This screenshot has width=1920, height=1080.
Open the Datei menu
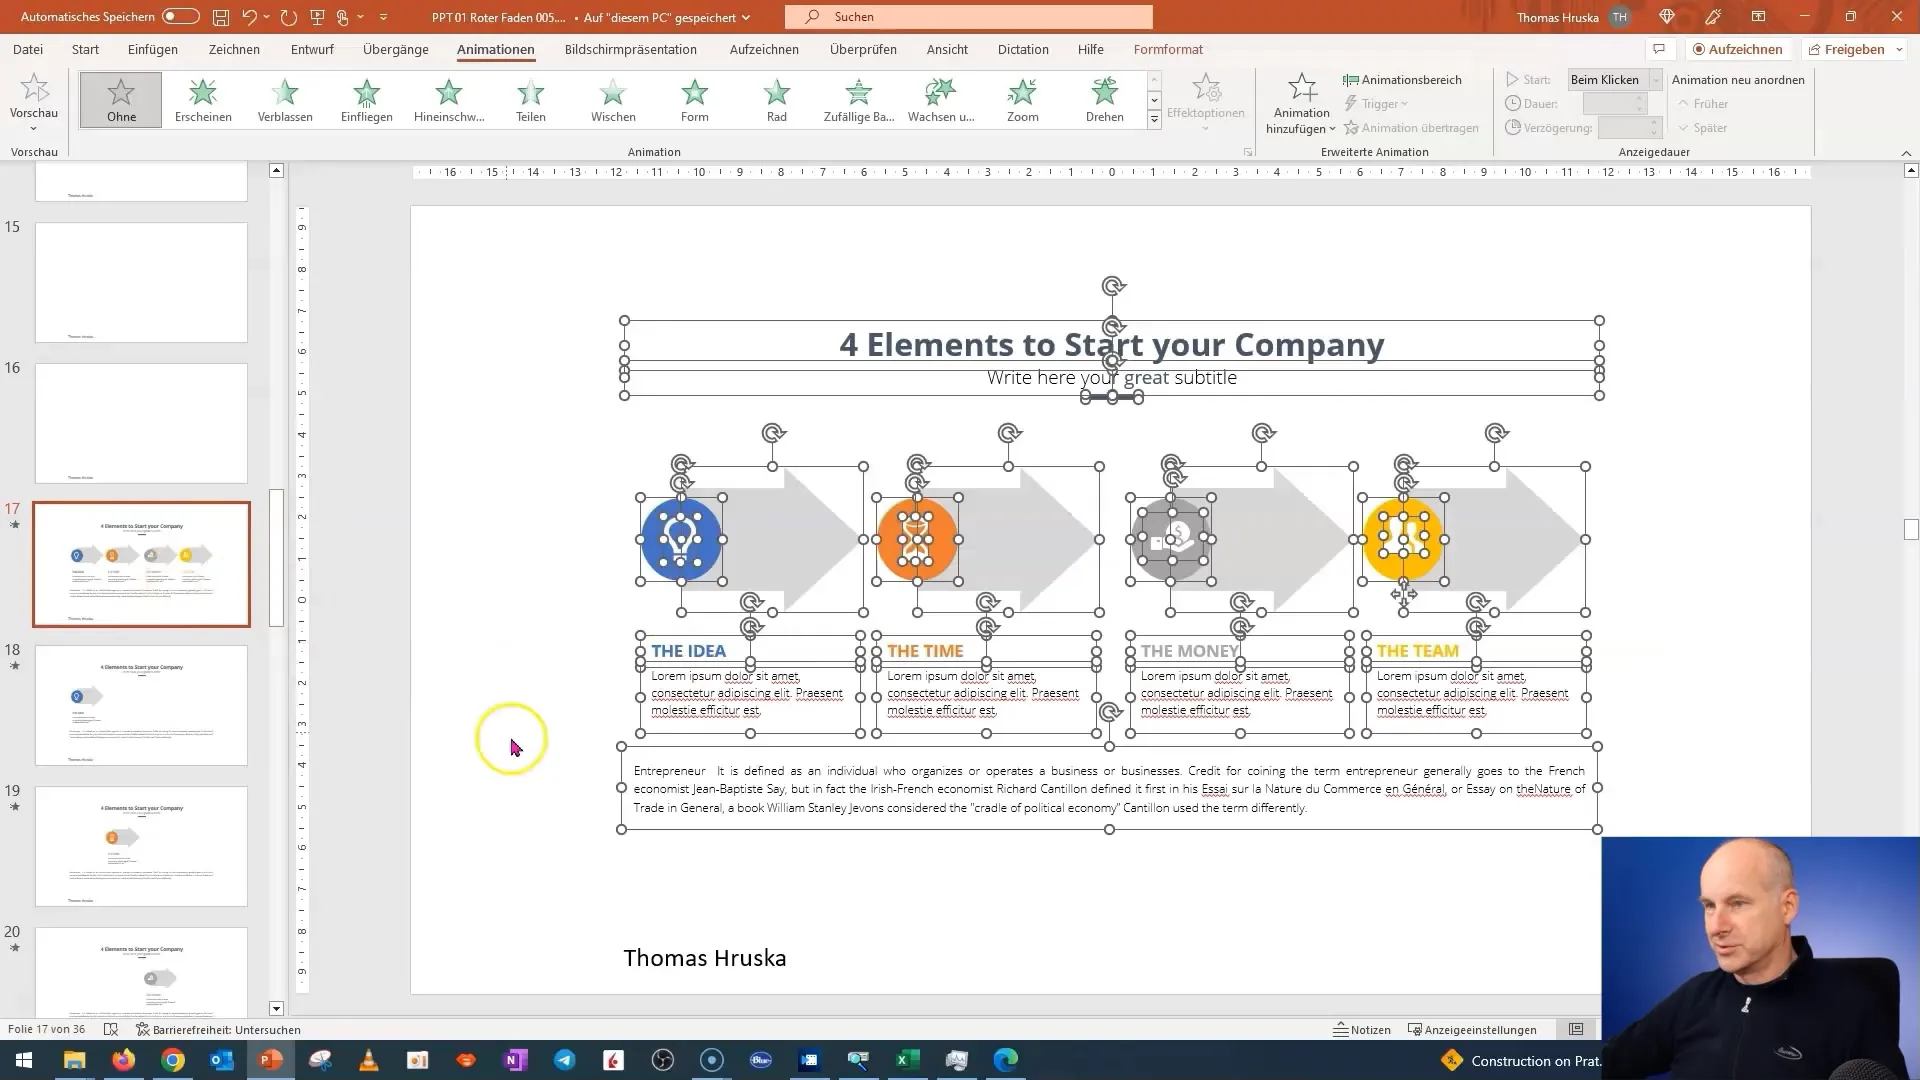click(28, 49)
